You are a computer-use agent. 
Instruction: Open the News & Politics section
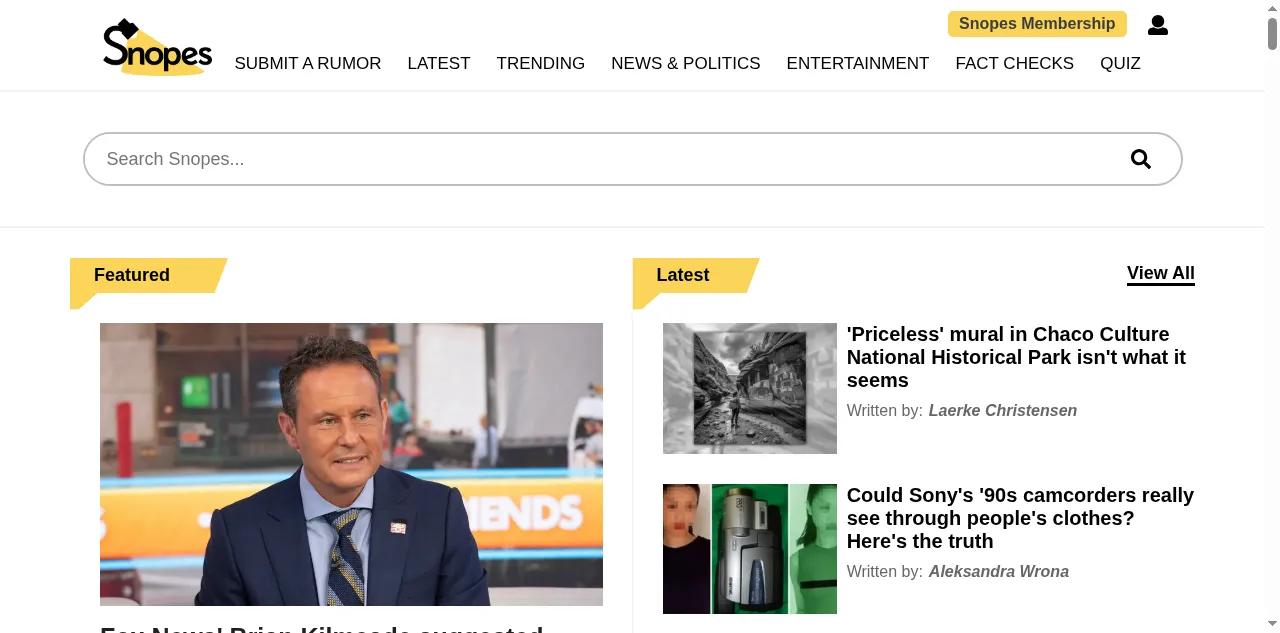tap(686, 63)
